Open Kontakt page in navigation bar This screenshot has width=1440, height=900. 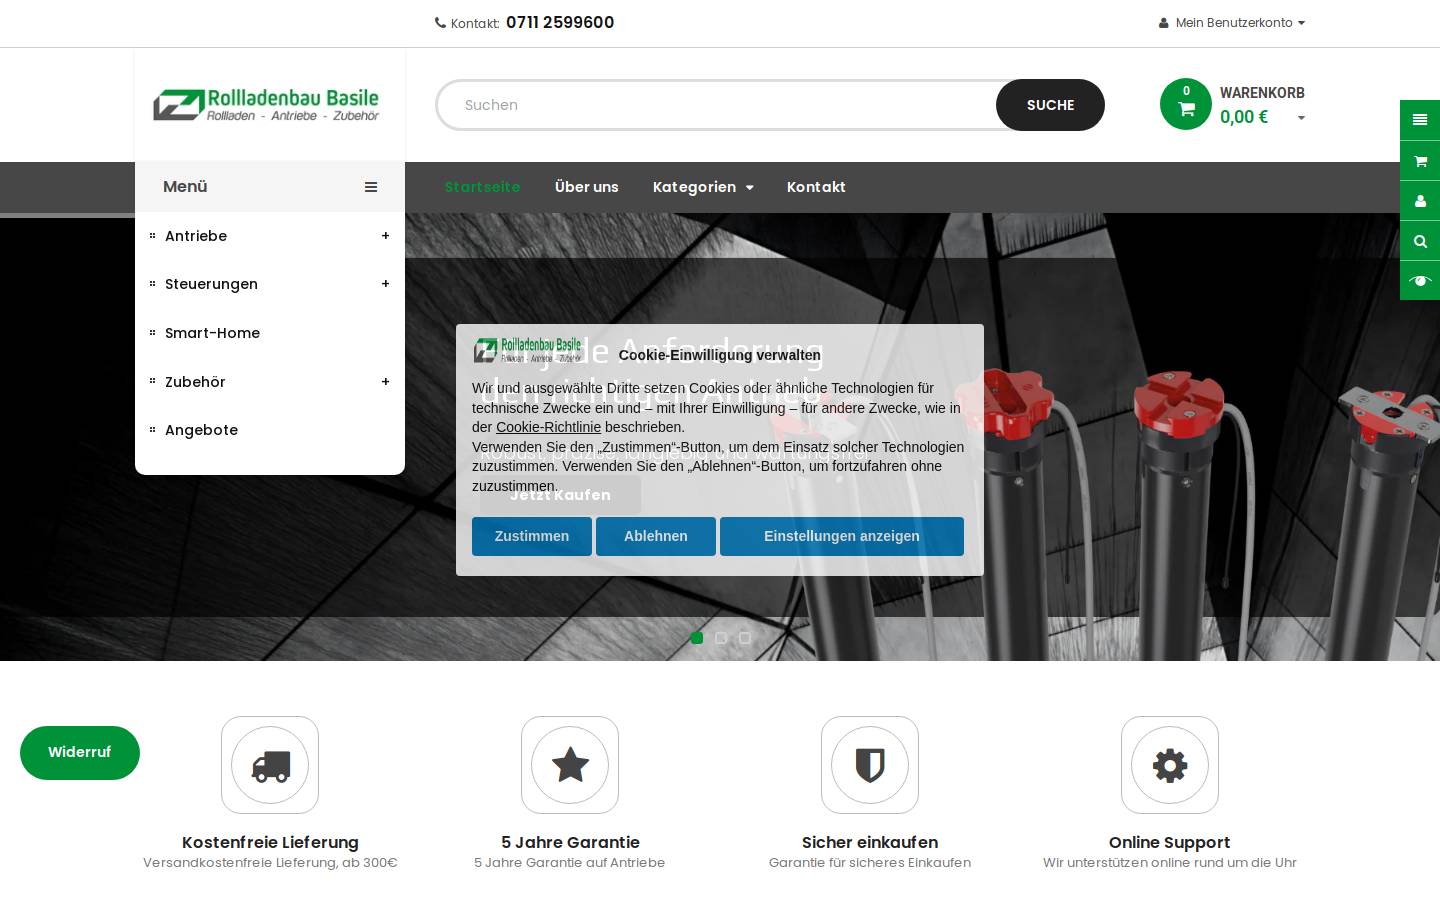[816, 187]
